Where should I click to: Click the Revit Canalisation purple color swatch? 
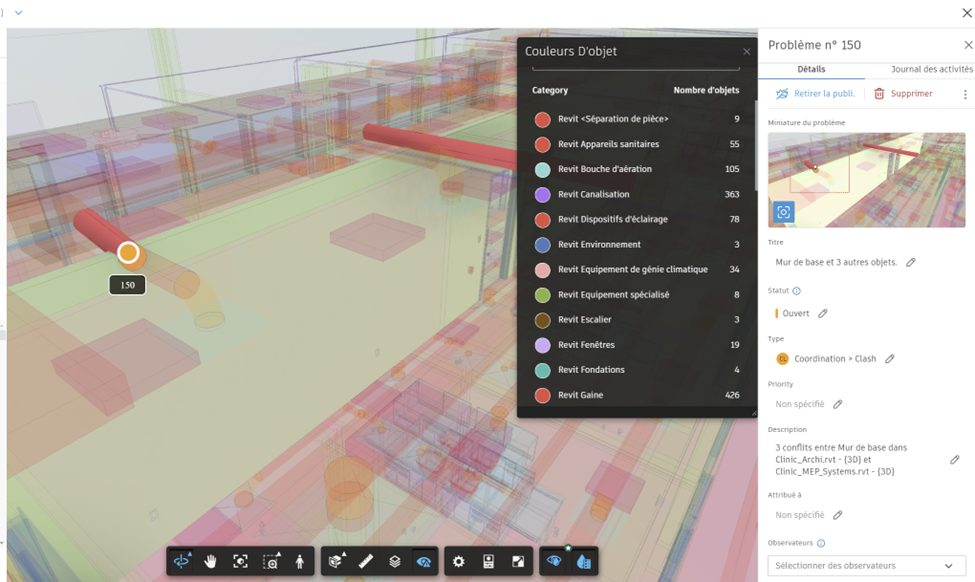coord(542,194)
